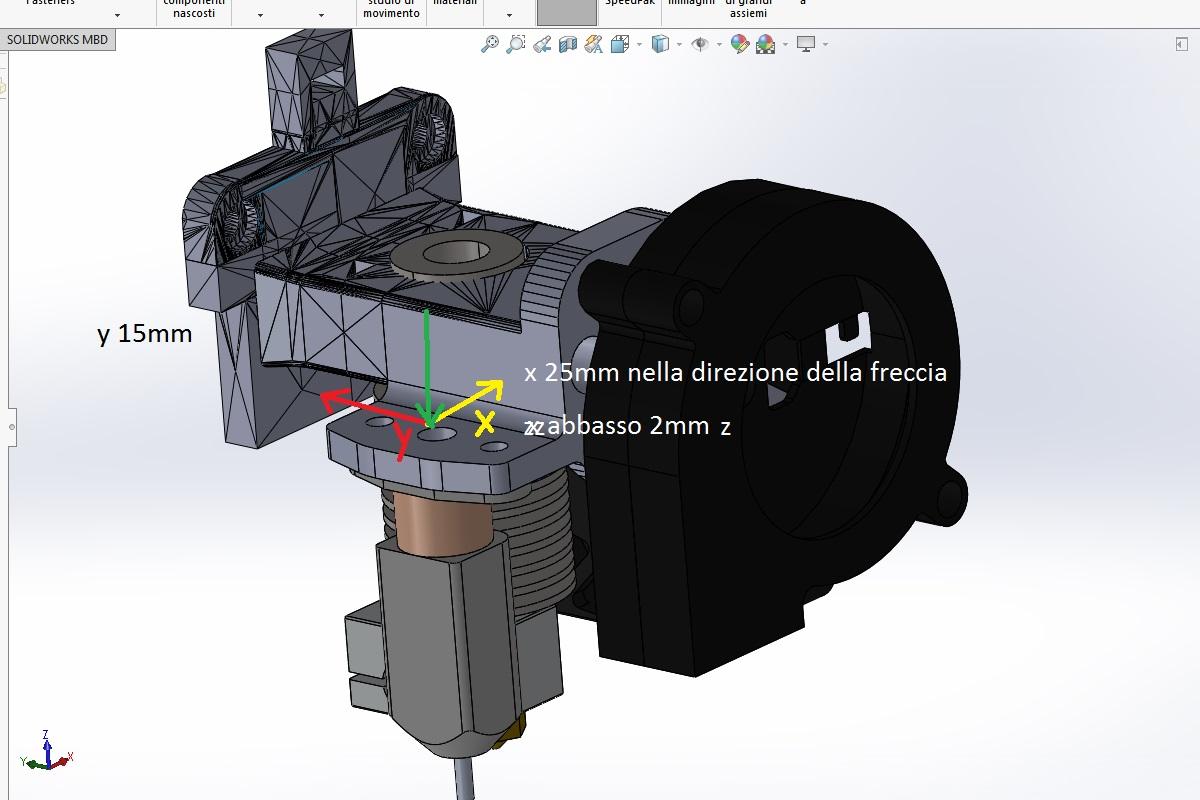Open Dynamic Annotation Views icon
This screenshot has height=800, width=1200.
coord(594,44)
